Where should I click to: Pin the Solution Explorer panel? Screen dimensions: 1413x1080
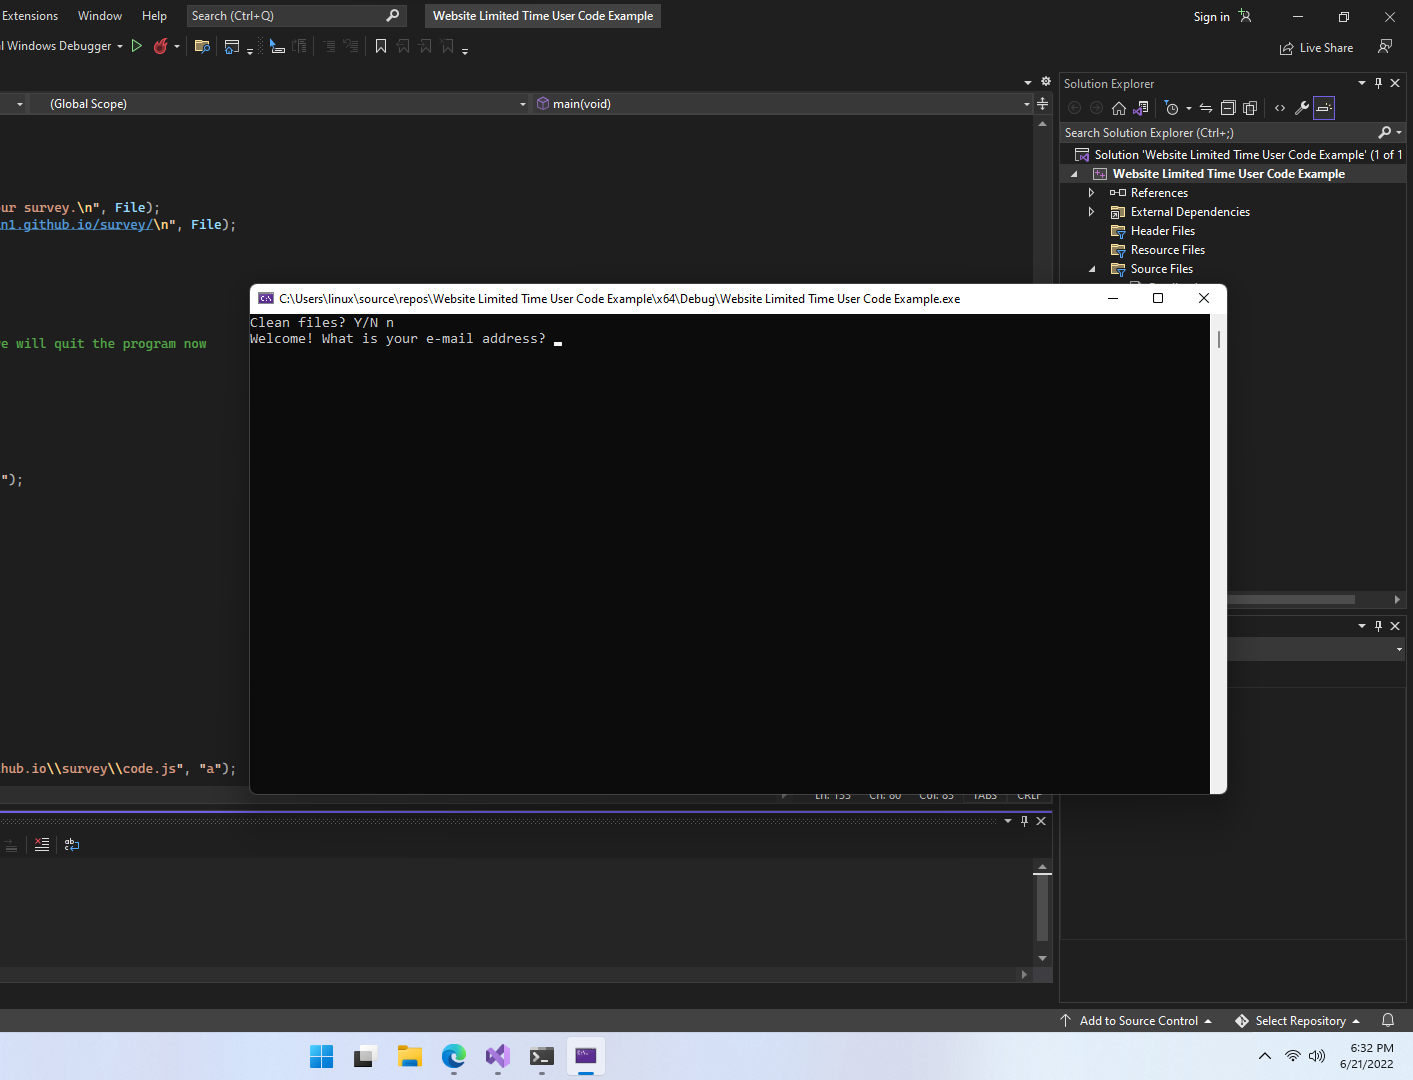point(1378,83)
